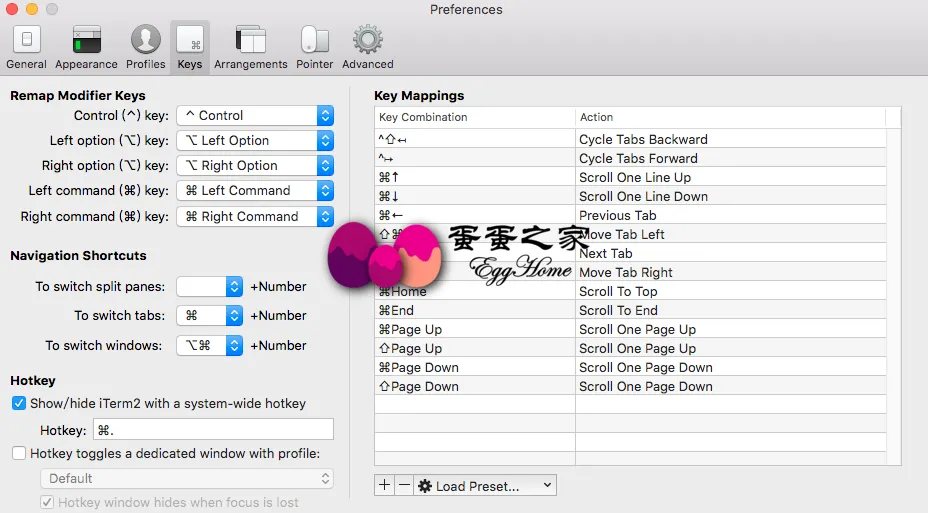Screen dimensions: 928x513
Task: Click the Hotkey input field
Action: pos(213,430)
